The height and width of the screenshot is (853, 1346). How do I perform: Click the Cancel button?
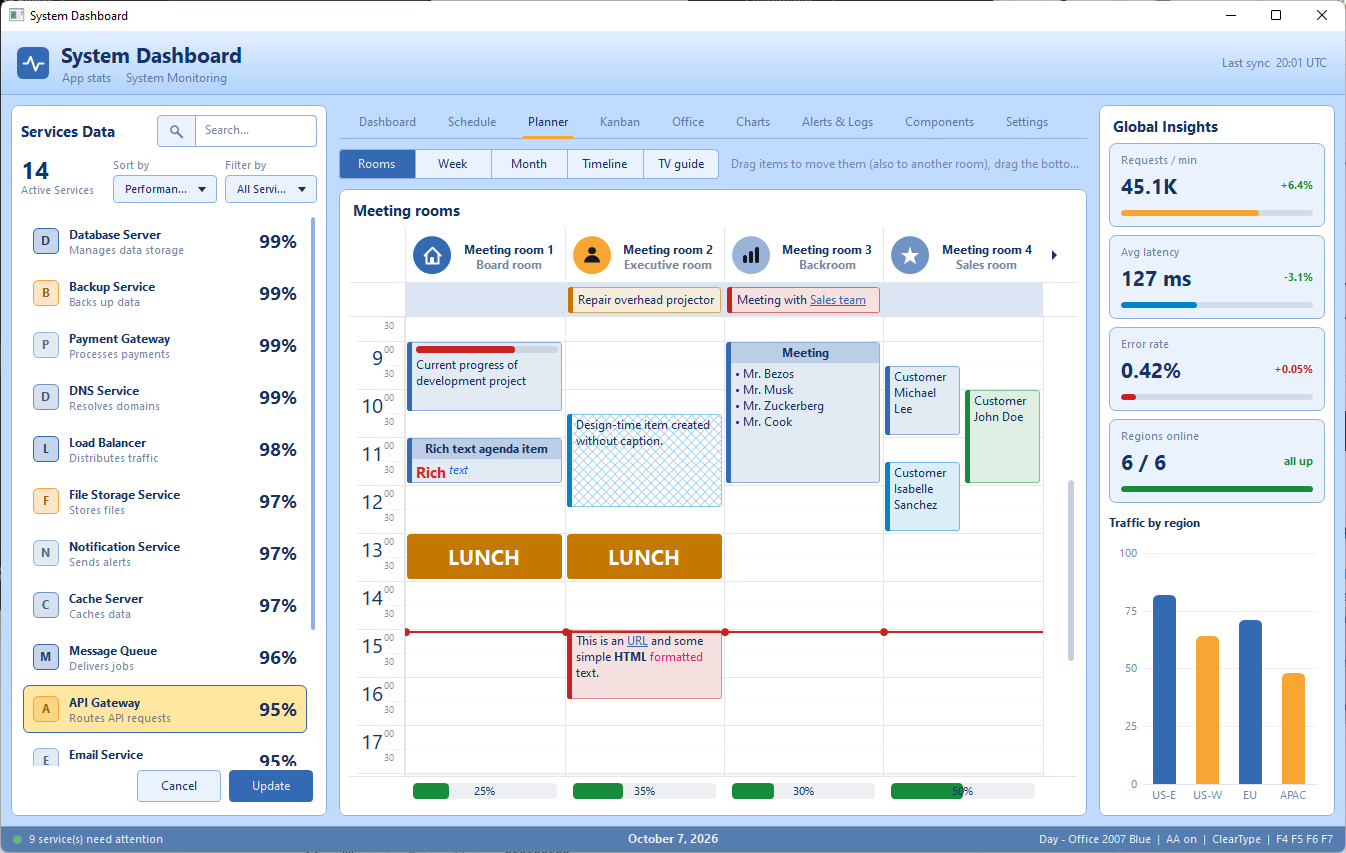click(x=179, y=786)
